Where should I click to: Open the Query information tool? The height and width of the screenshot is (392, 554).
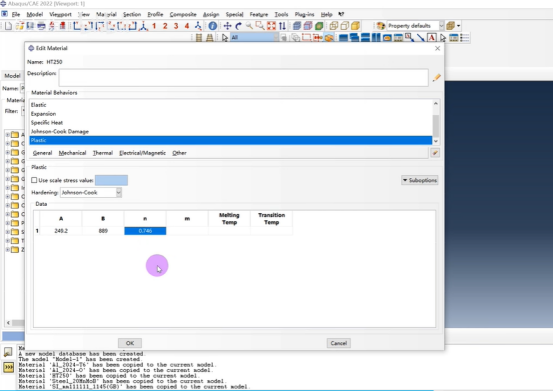(x=213, y=26)
